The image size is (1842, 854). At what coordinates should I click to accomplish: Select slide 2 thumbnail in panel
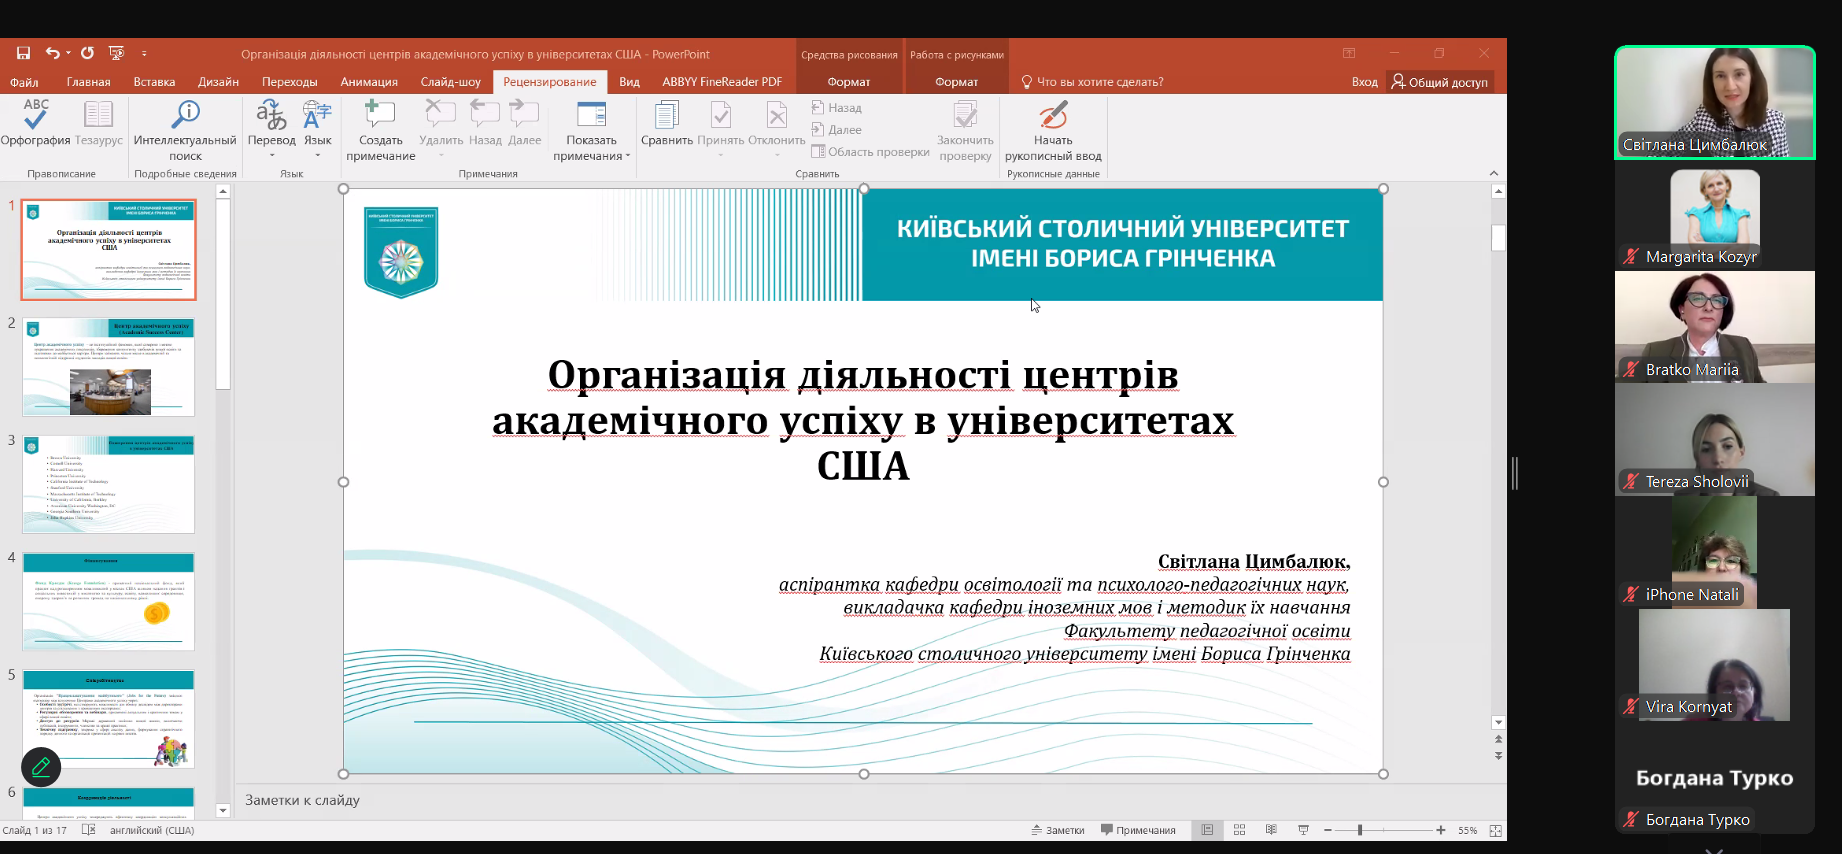[108, 367]
